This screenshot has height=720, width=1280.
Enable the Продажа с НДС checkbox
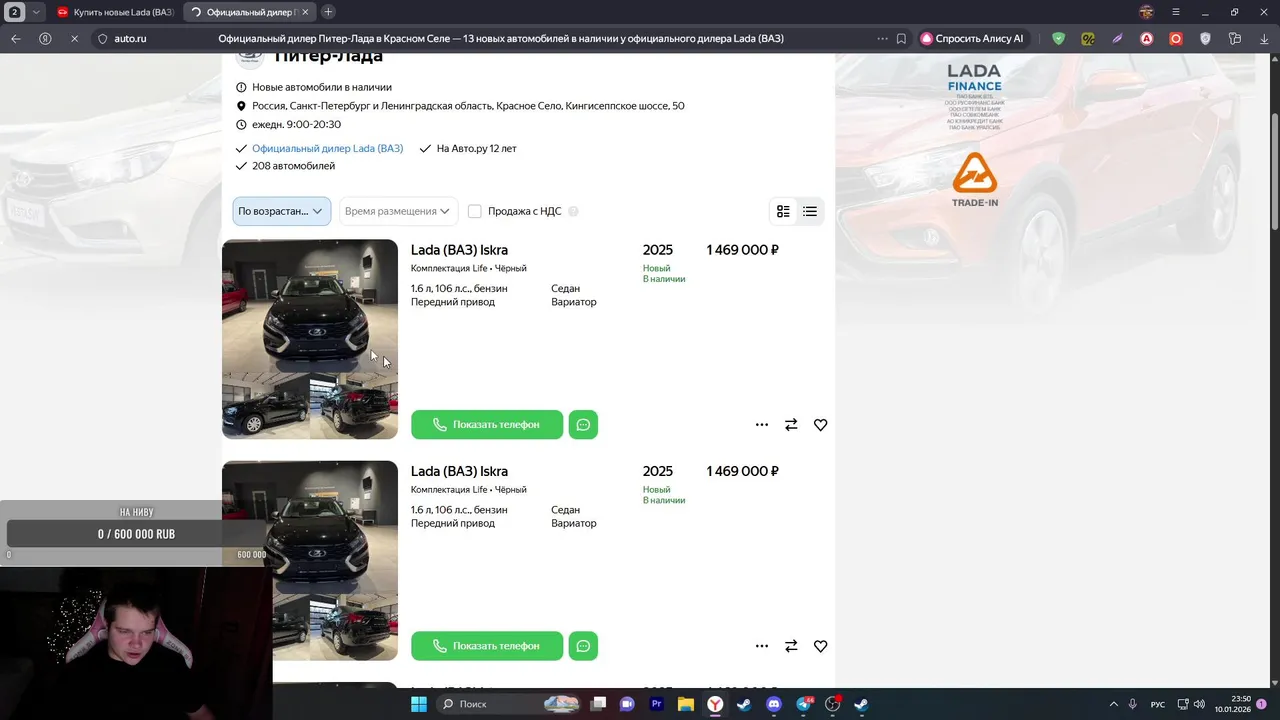[475, 211]
